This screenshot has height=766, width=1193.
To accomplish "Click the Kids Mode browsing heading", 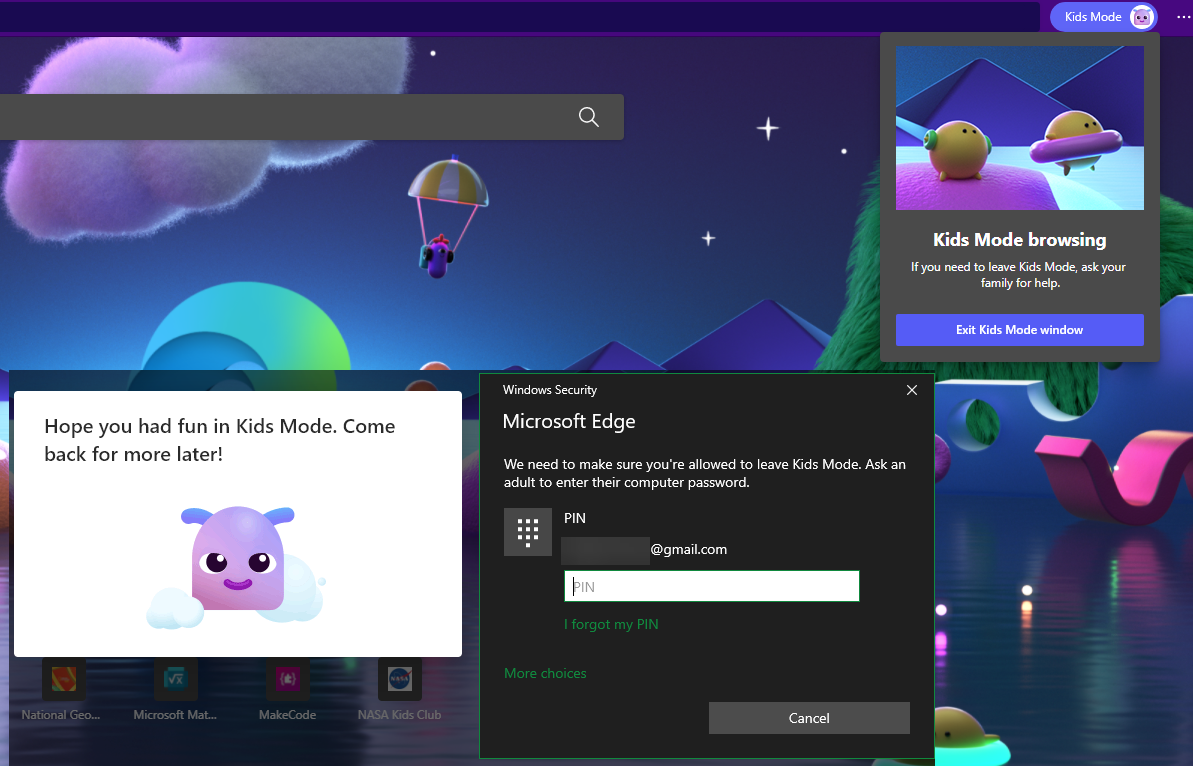I will (1019, 240).
